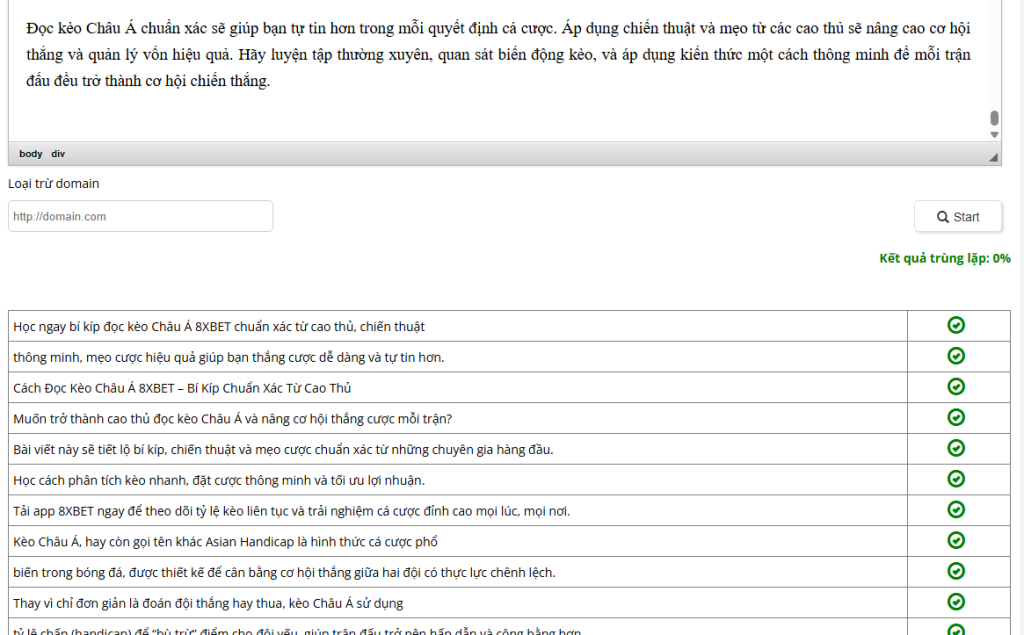Select "div" in the editor breadcrumb path
Screen dimensions: 1024x635
pos(58,153)
